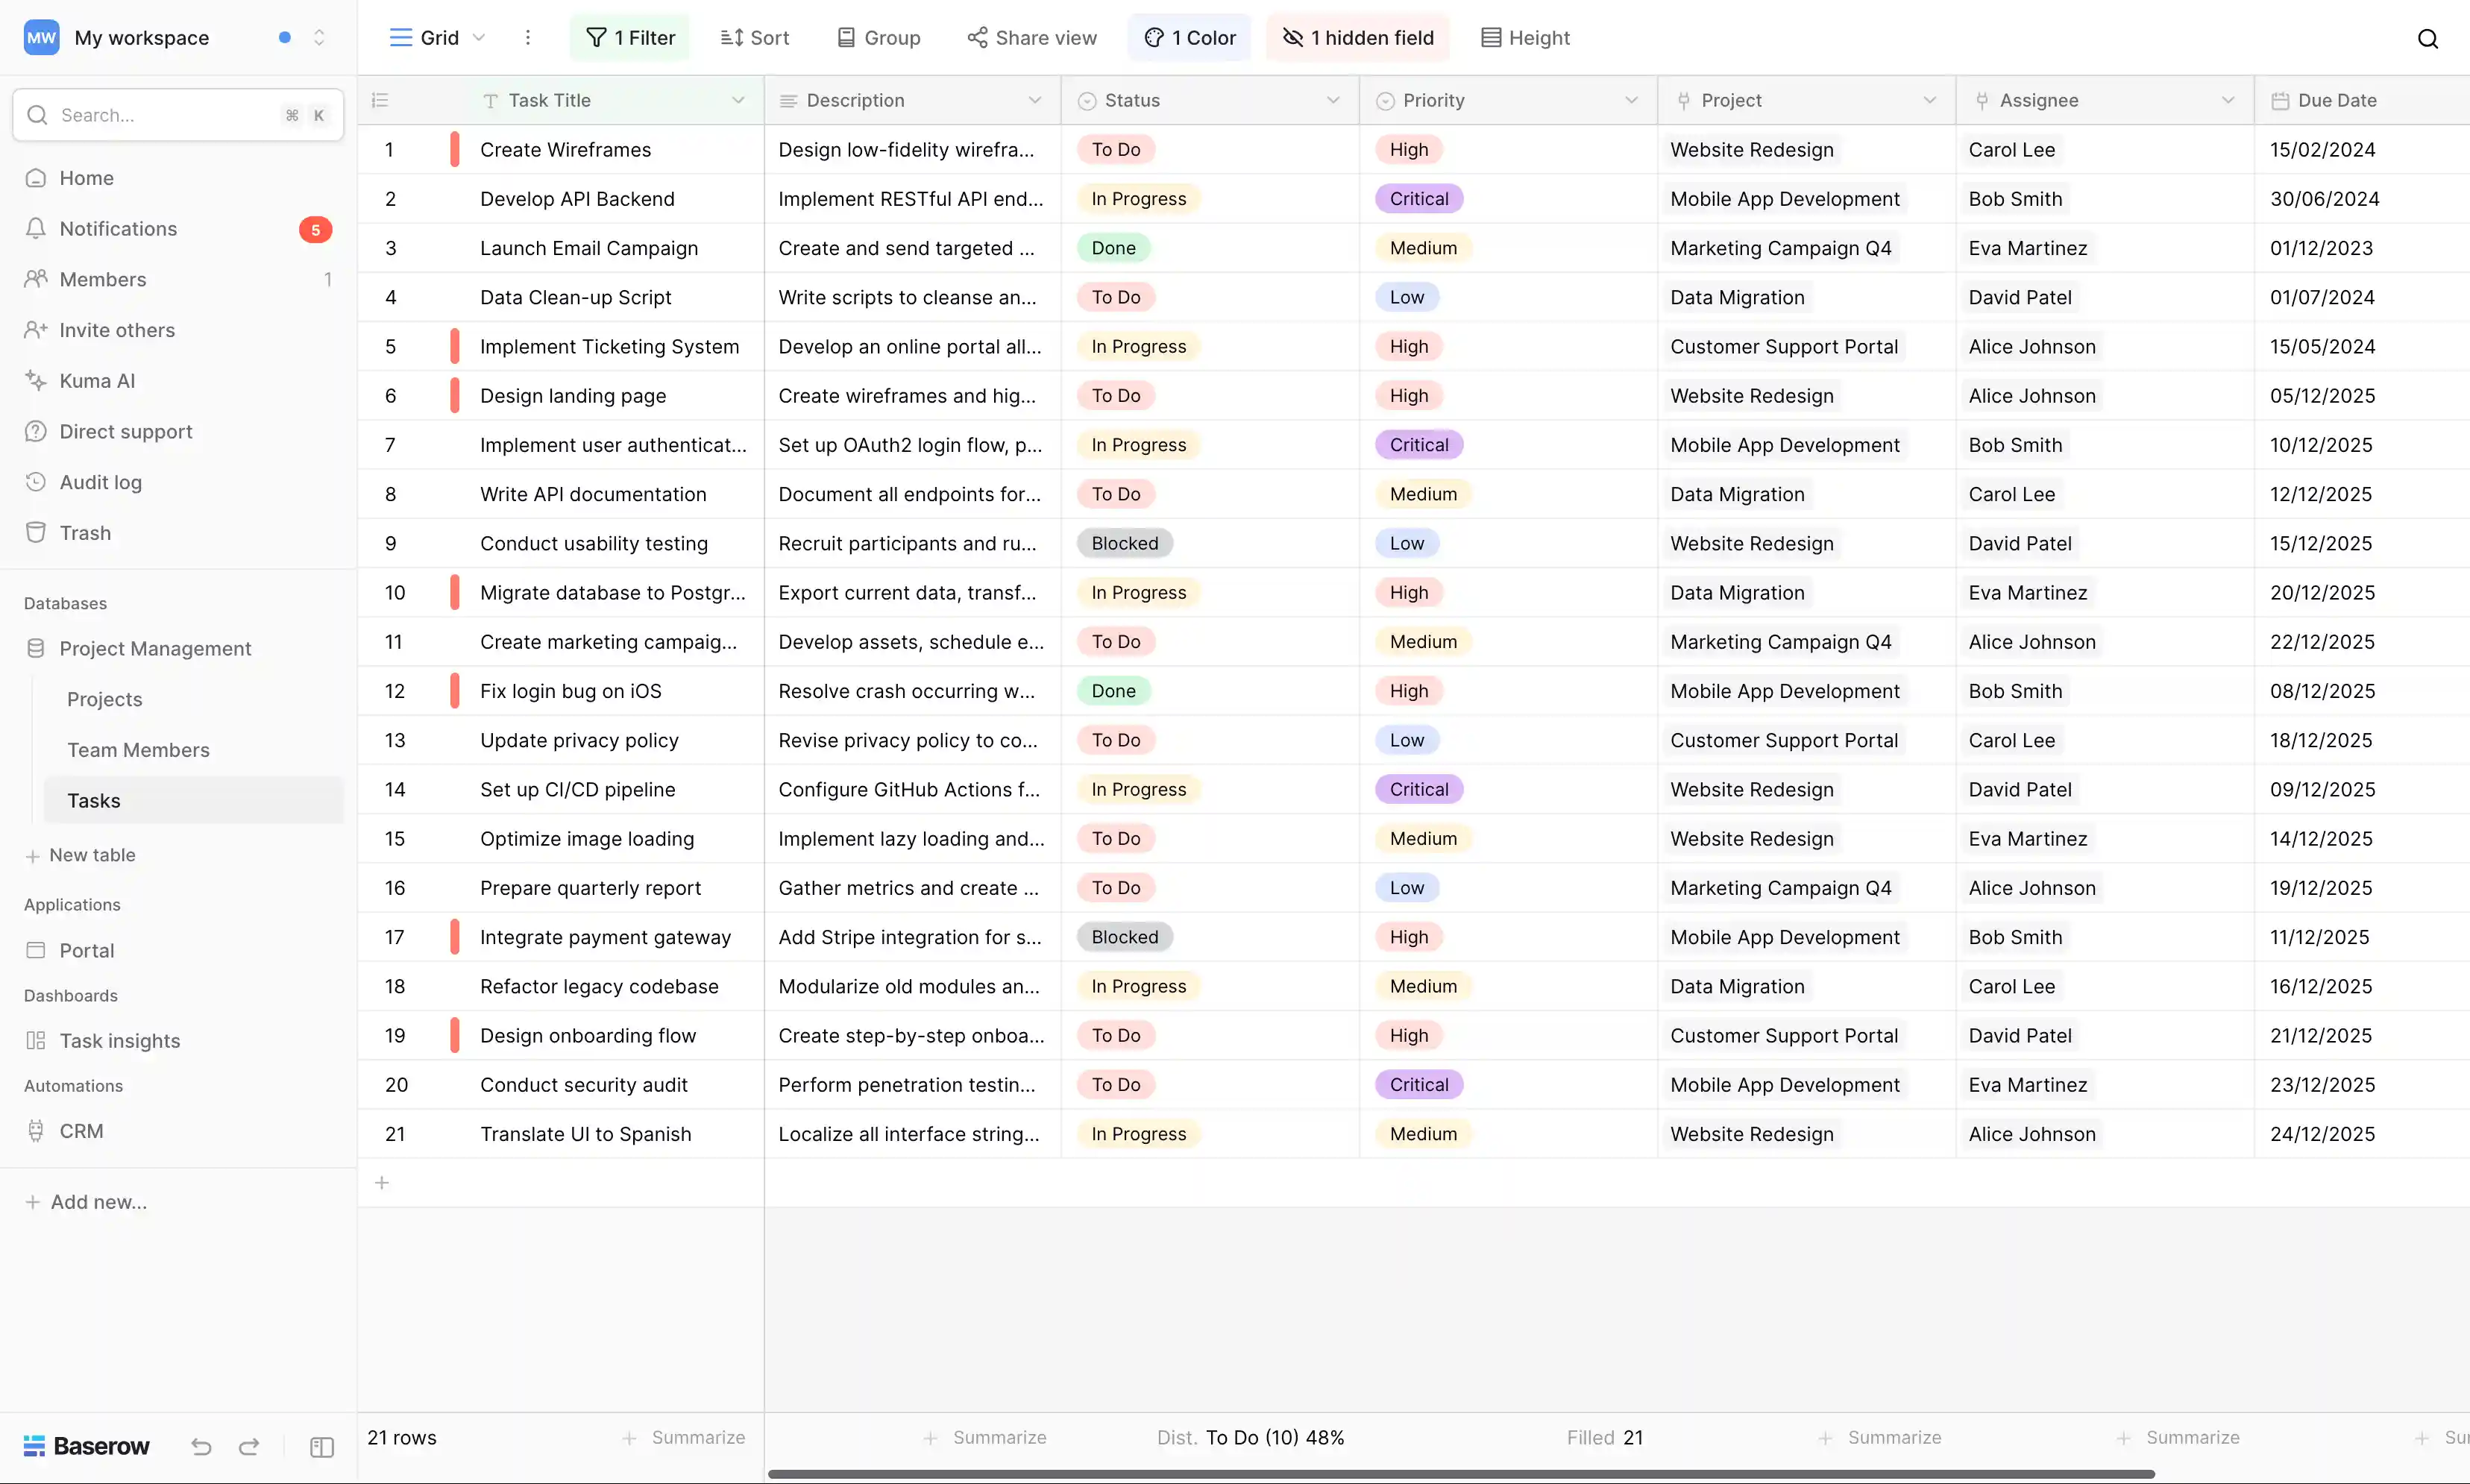2470x1484 pixels.
Task: Open the Trash from the sidebar
Action: [x=85, y=532]
